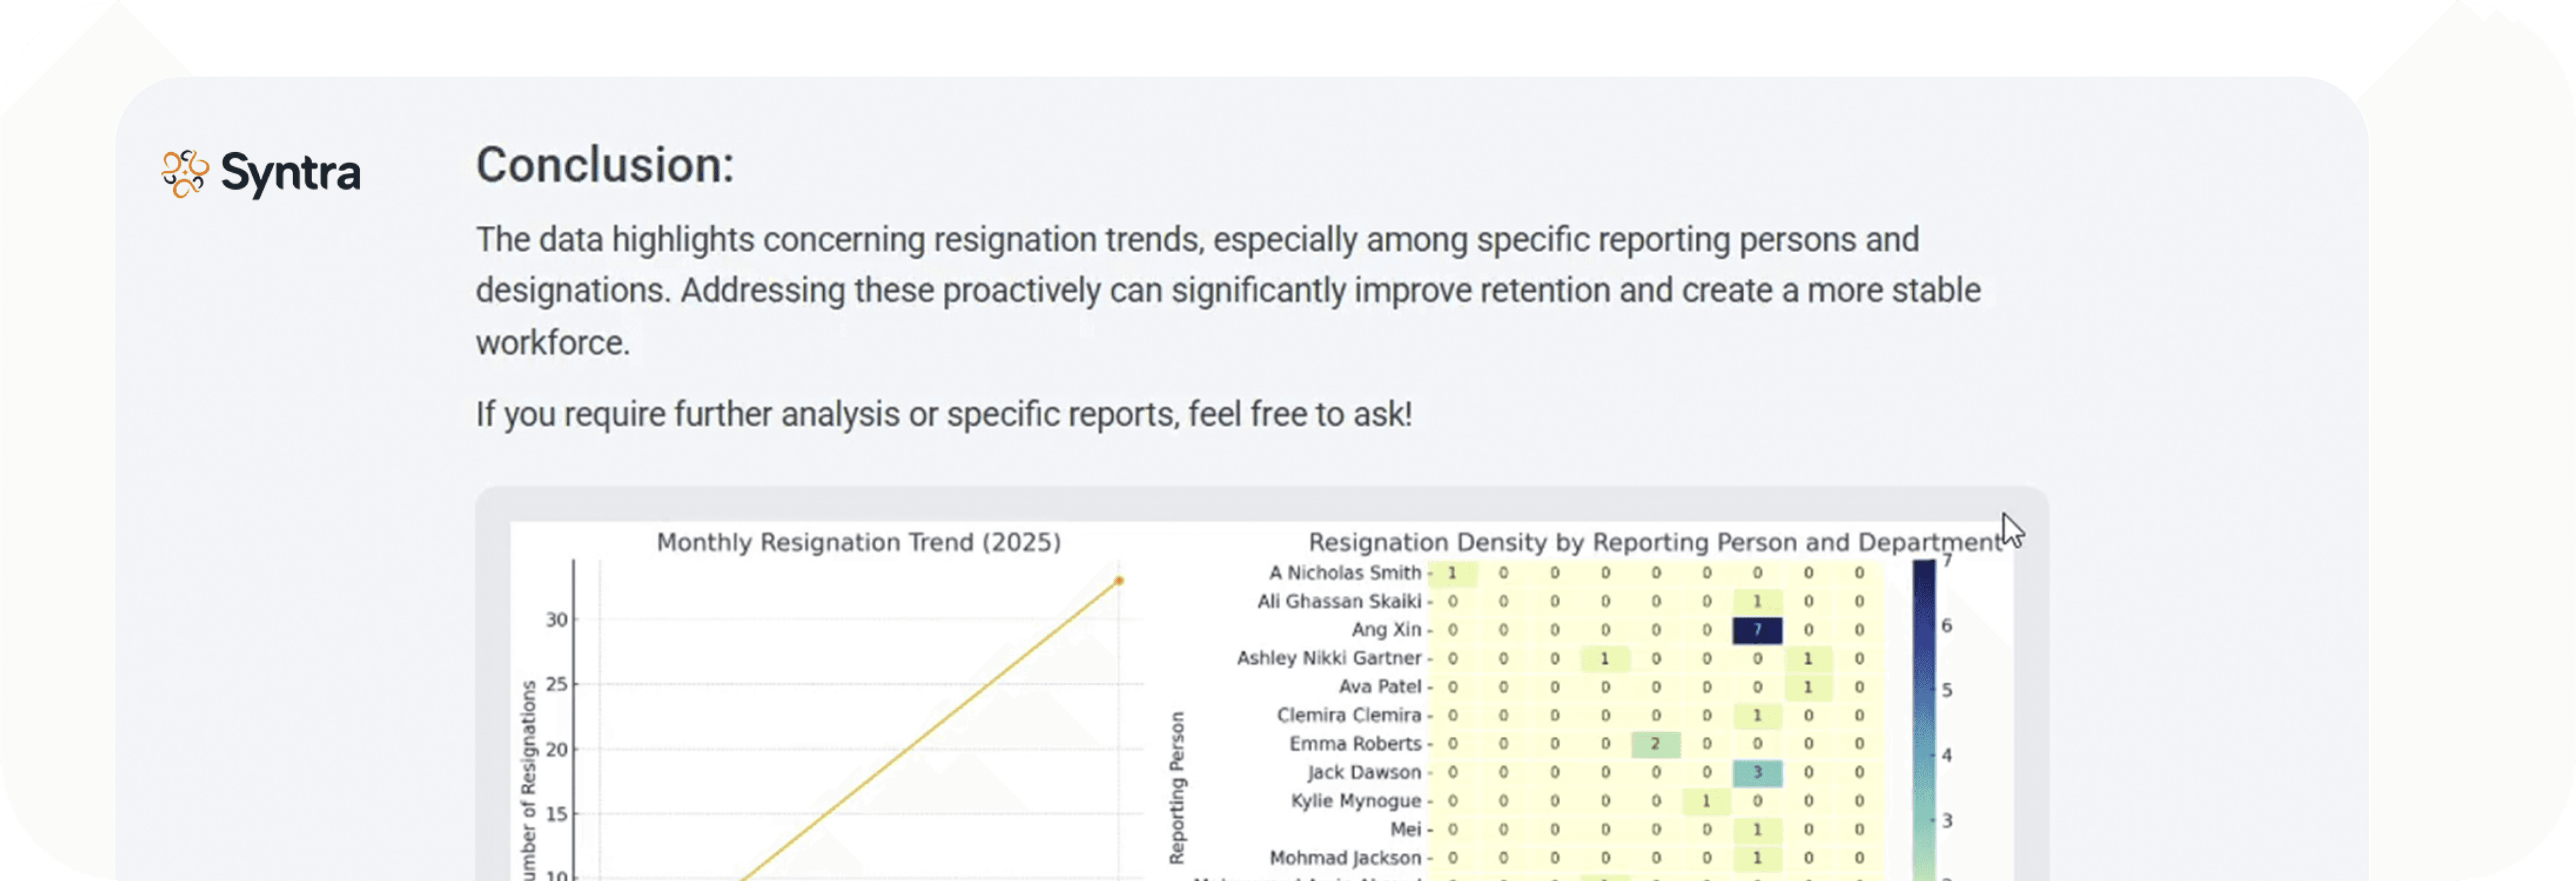Click the Ashley Nikki Gartner row label
Screen dimensions: 2576x881
click(x=1329, y=658)
